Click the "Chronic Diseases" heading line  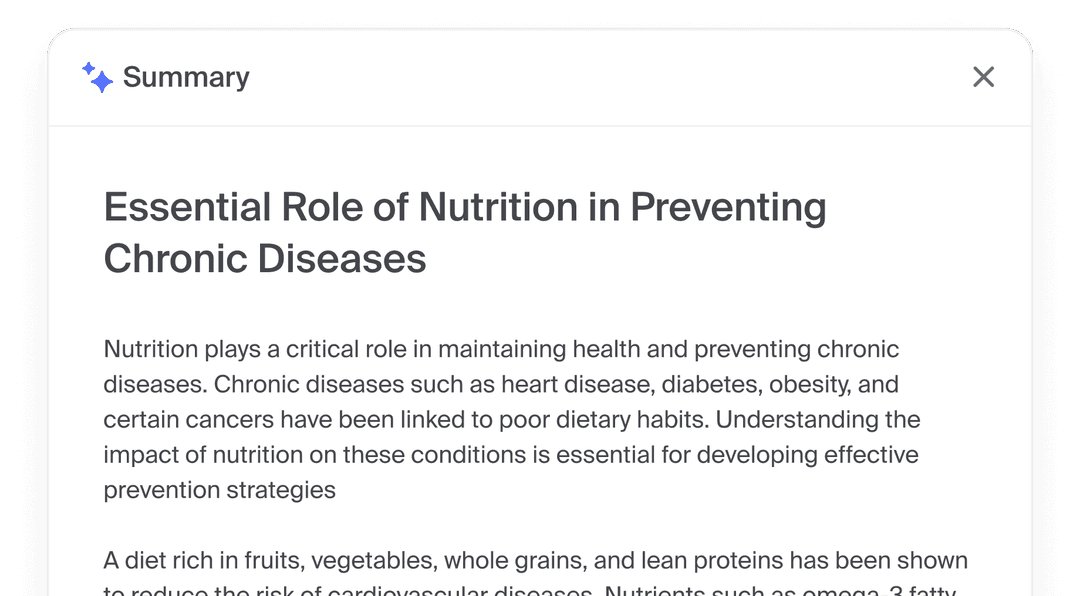265,259
